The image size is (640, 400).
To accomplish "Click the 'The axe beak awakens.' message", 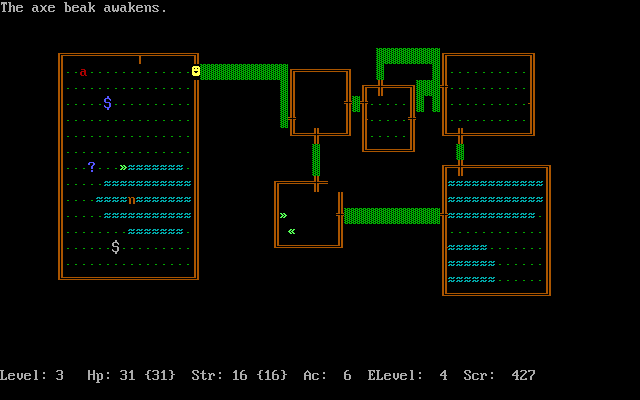I will [84, 8].
